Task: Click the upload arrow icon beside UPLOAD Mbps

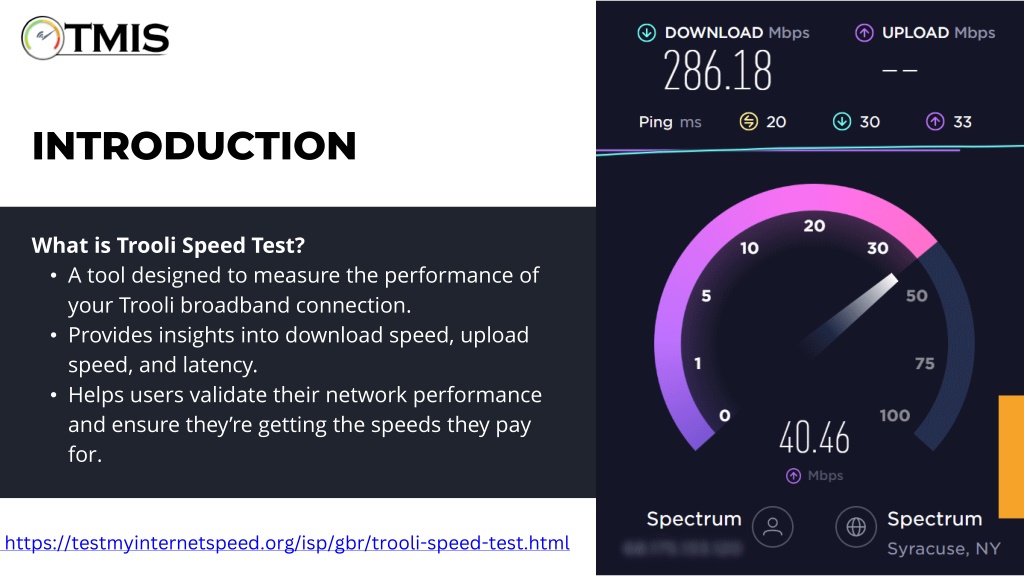Action: point(864,33)
